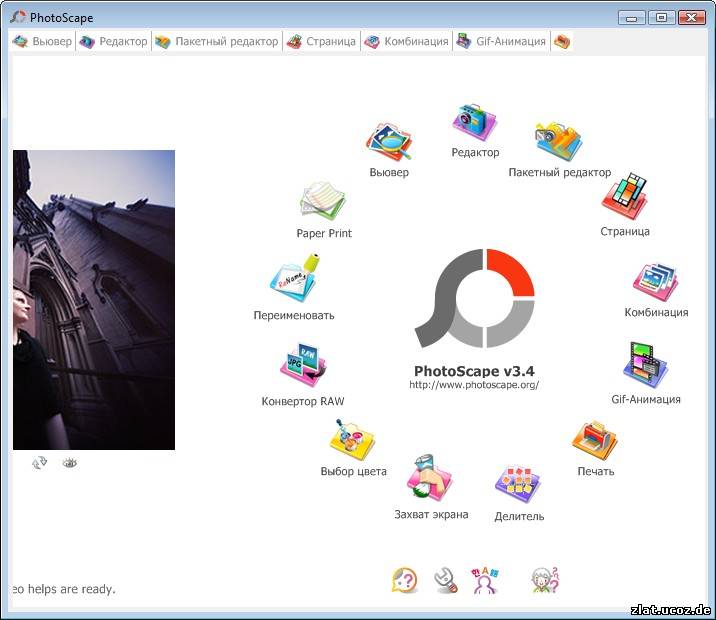Click the granny question-marks help icon
Viewport: 716px width, 620px height.
pos(545,580)
